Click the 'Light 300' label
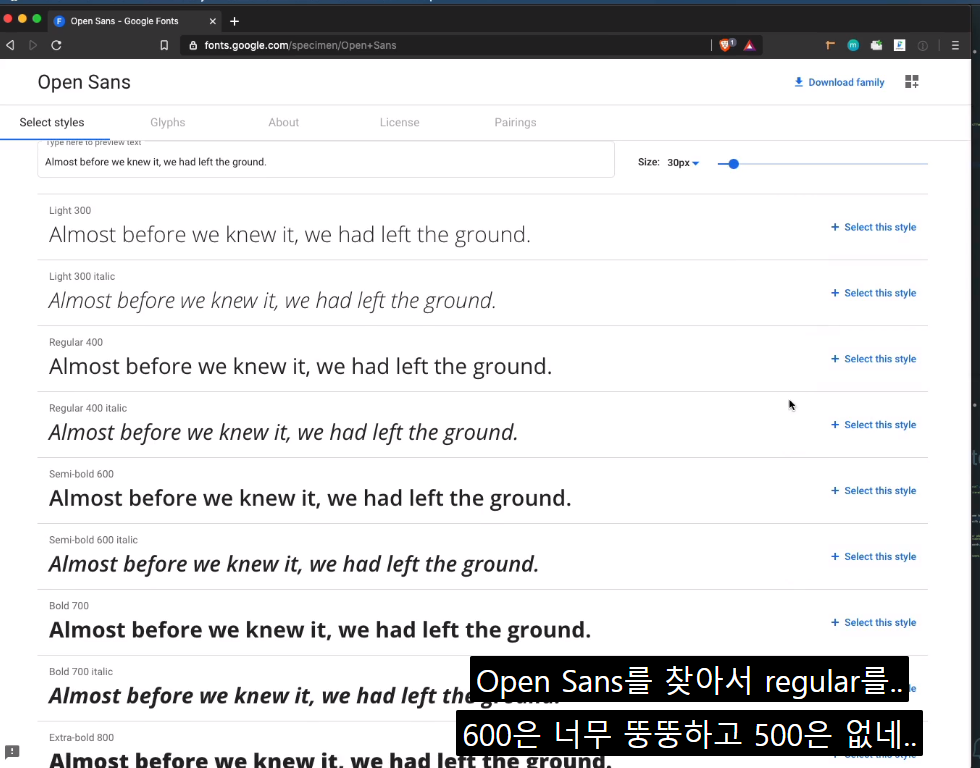Viewport: 980px width, 768px height. point(70,211)
